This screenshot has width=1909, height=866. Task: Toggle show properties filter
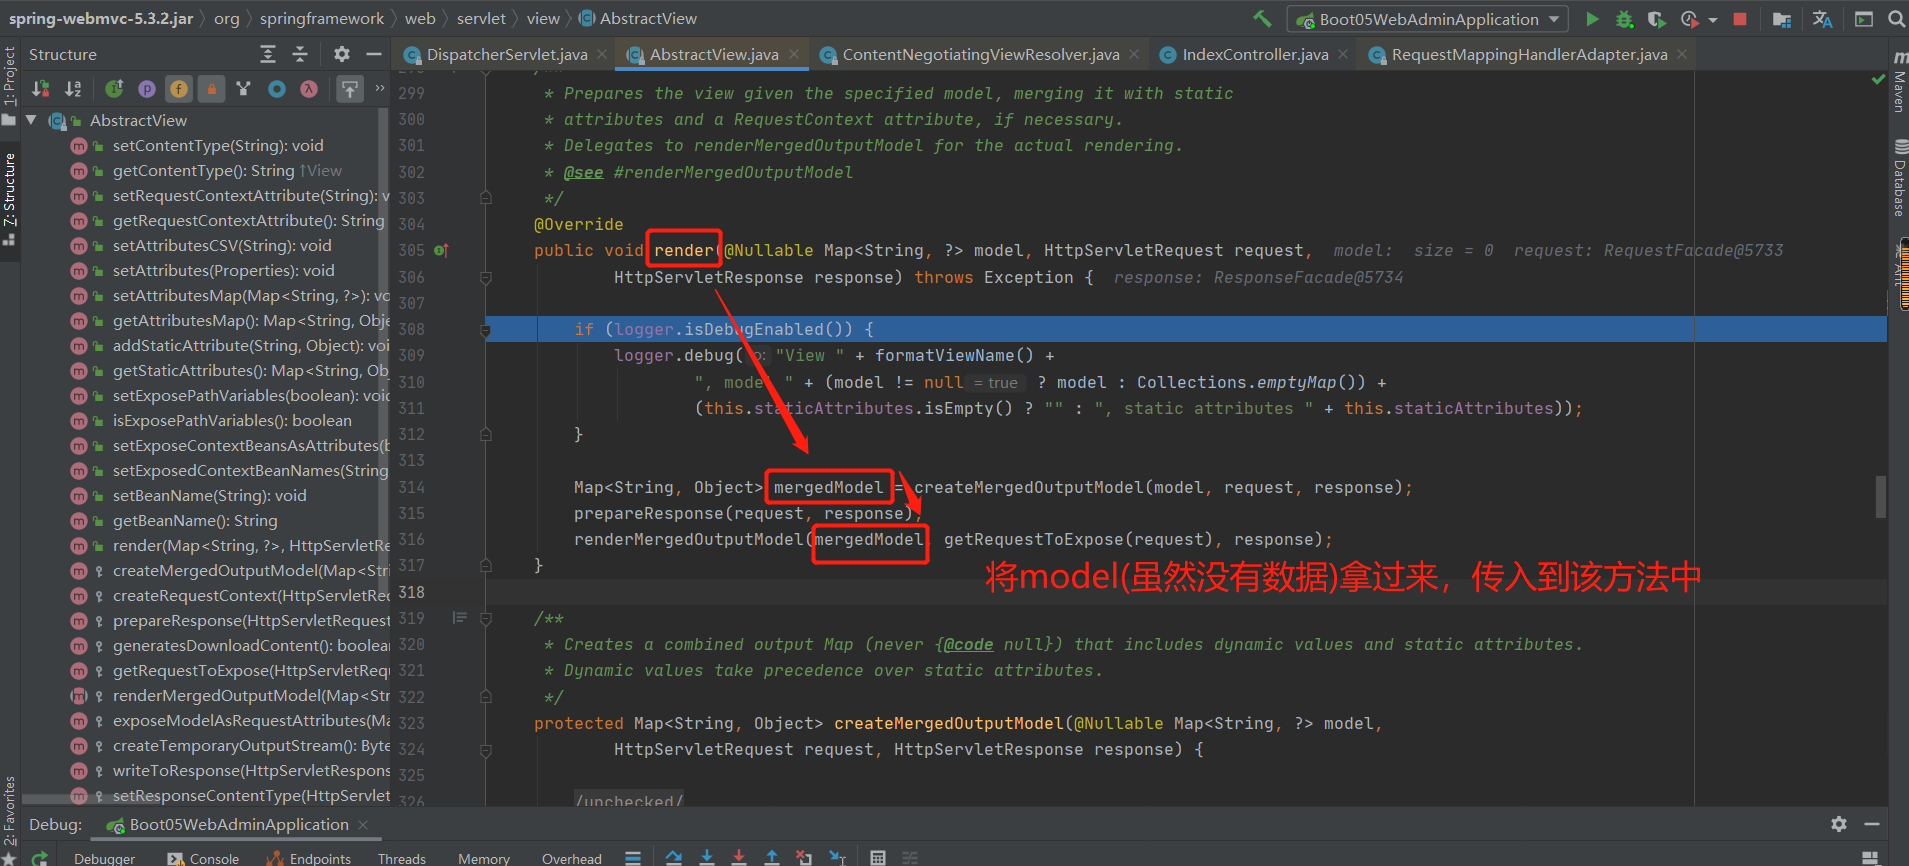(x=147, y=89)
